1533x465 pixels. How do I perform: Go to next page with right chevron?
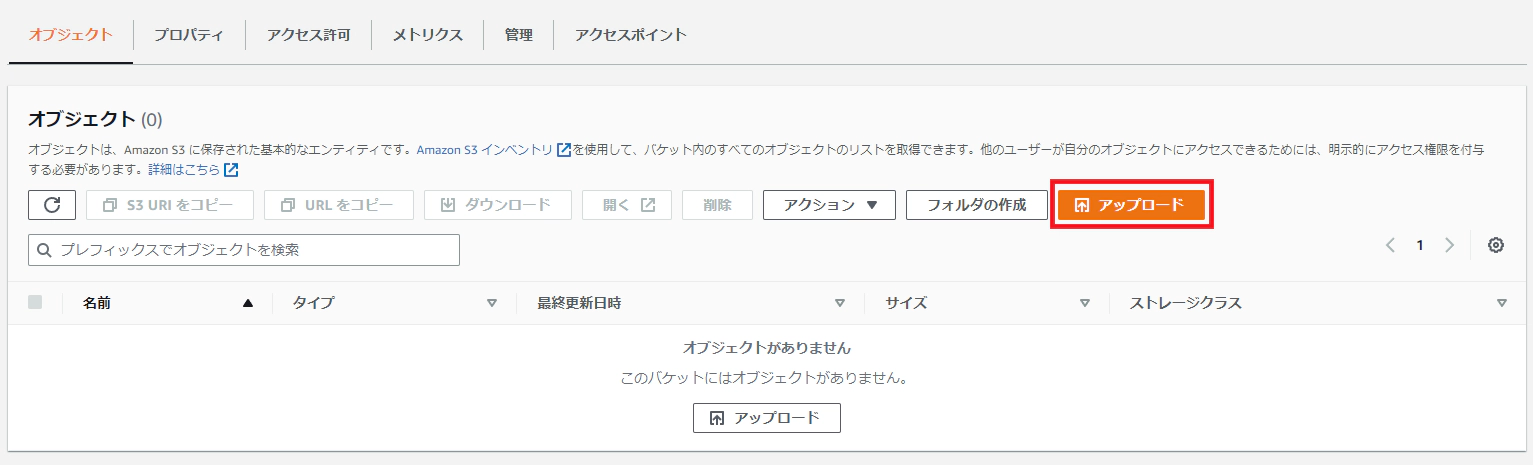pyautogui.click(x=1450, y=245)
